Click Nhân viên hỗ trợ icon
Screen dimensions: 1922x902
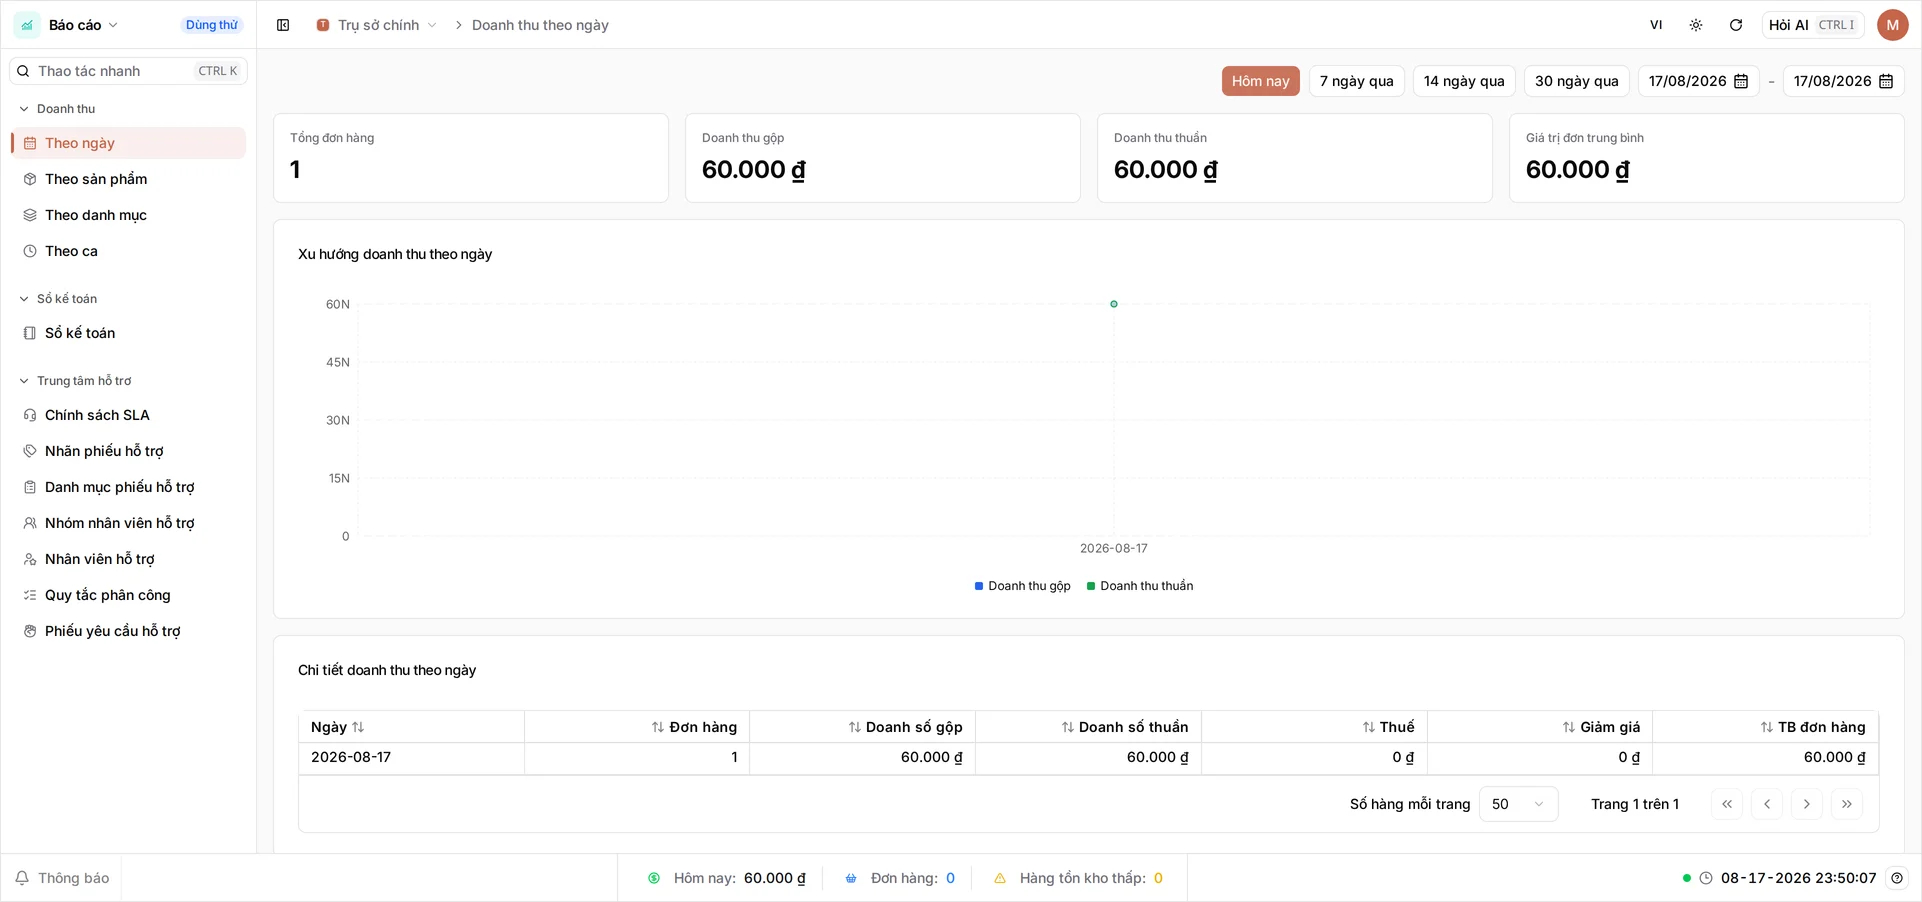point(30,559)
